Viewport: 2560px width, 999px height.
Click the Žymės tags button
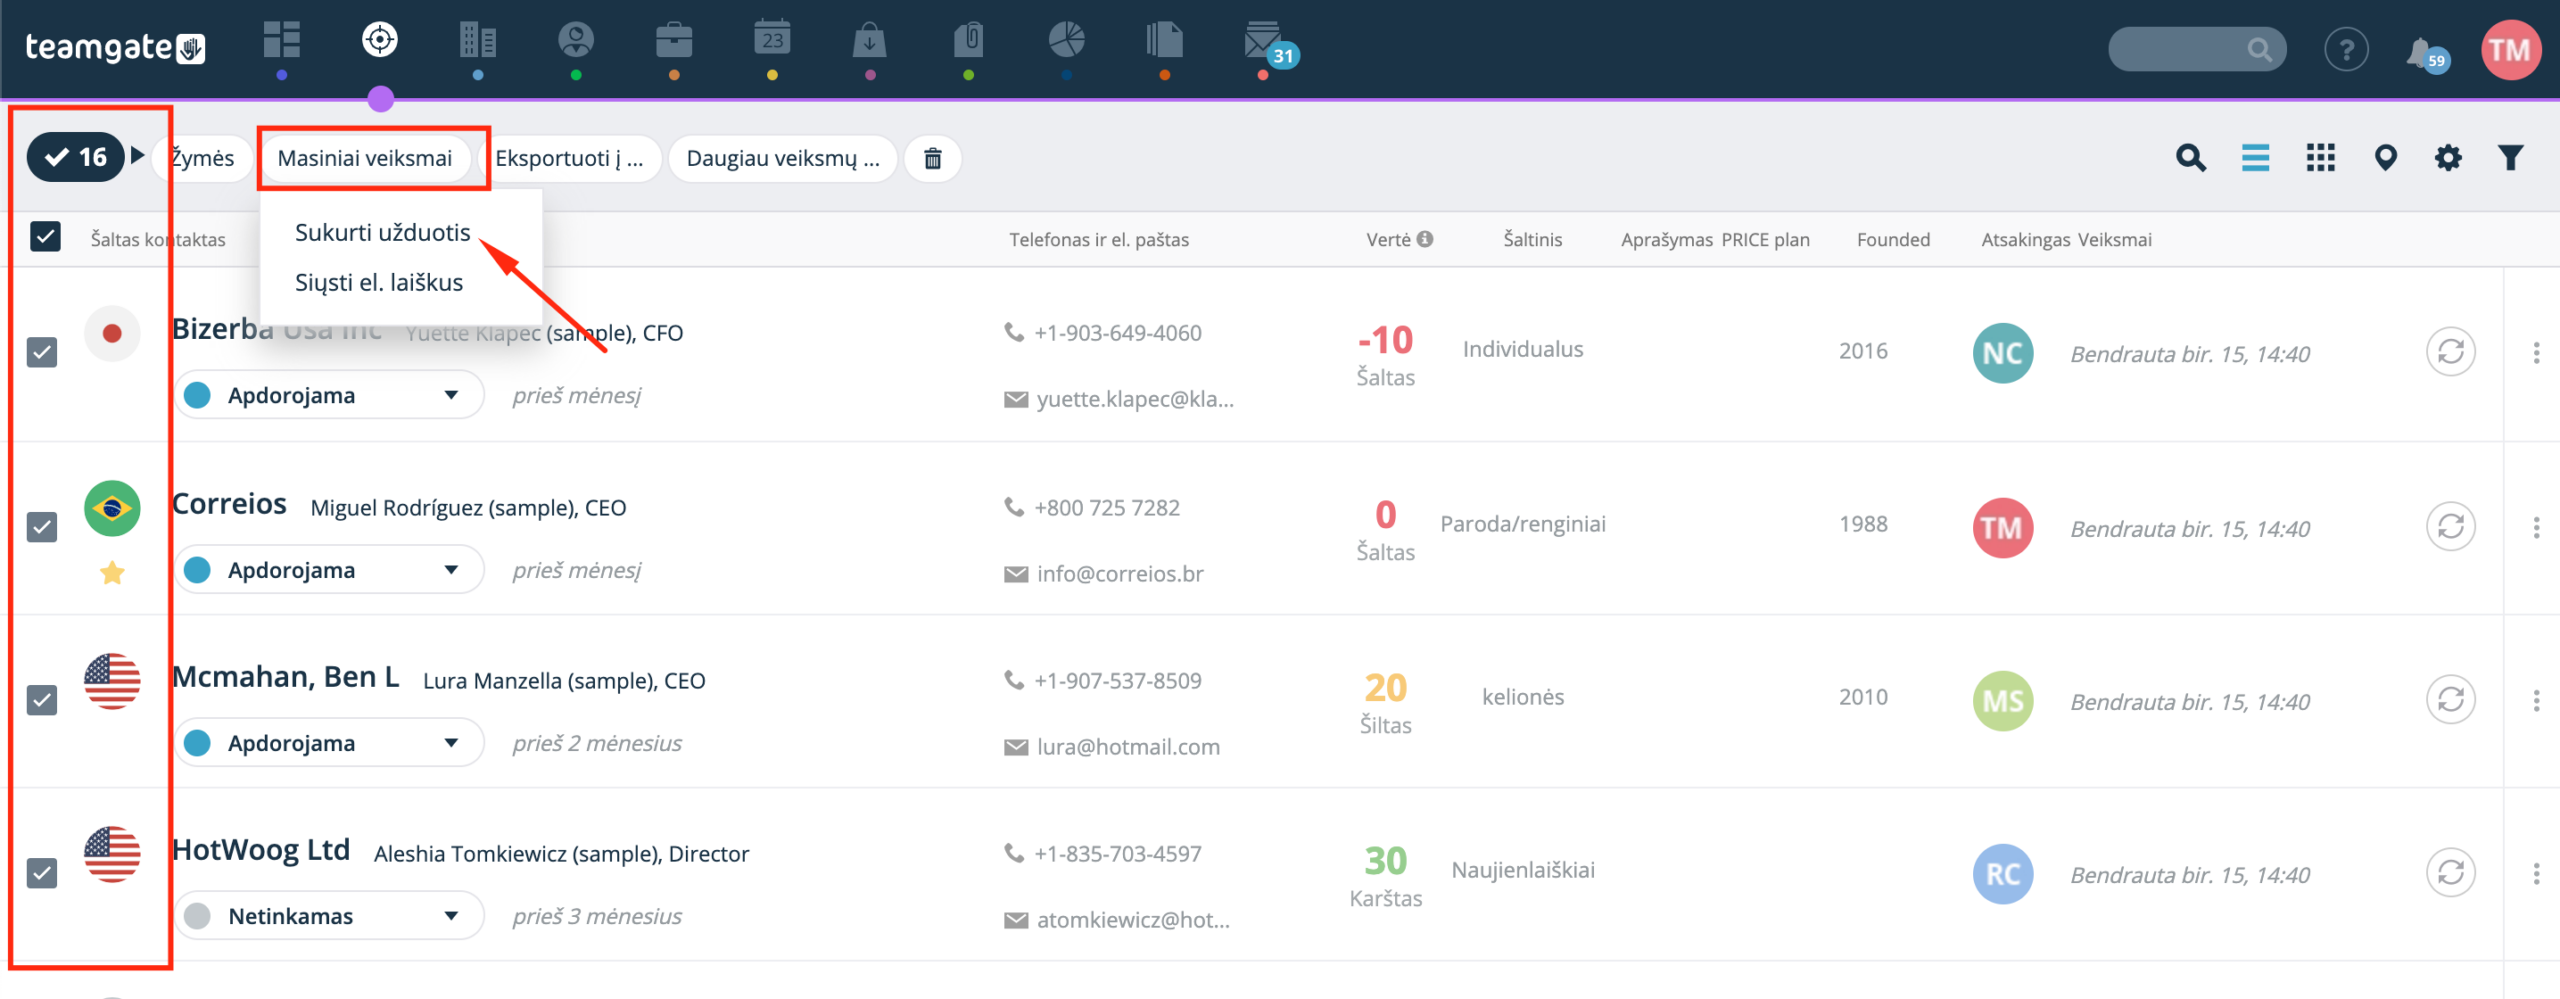coord(202,158)
